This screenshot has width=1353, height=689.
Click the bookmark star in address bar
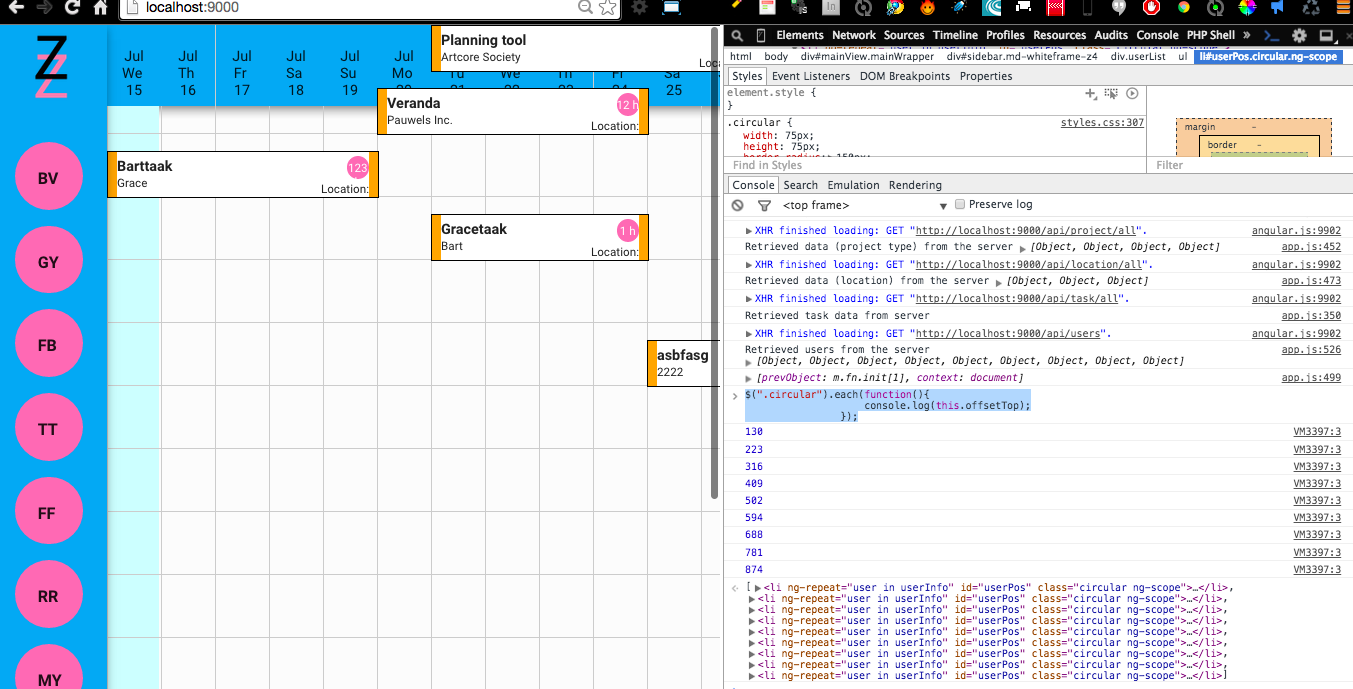point(607,8)
